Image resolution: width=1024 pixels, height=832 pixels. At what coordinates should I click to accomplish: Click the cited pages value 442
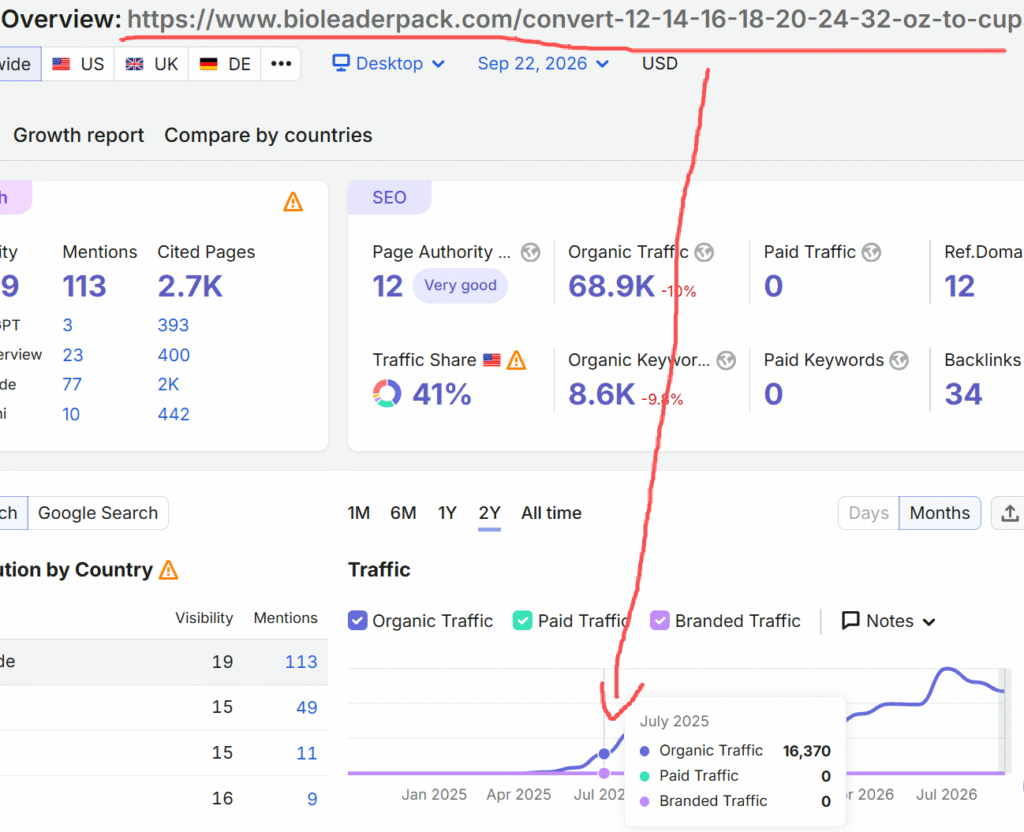click(x=174, y=415)
